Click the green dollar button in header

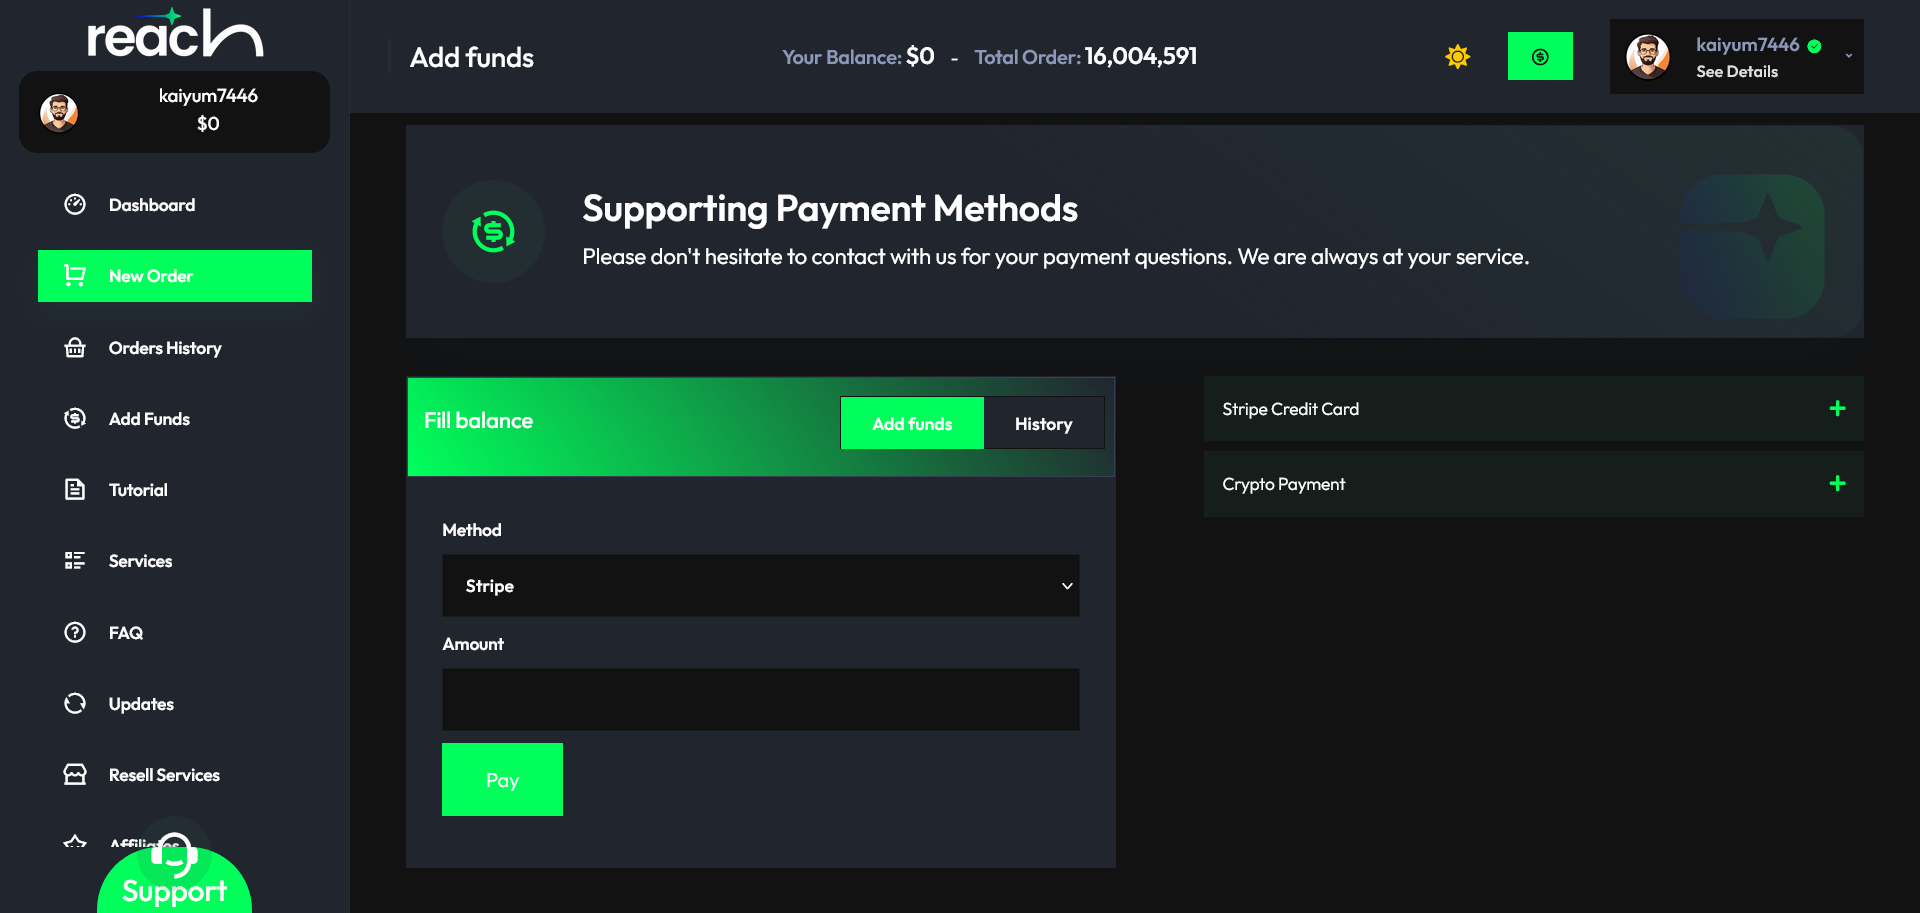1540,56
